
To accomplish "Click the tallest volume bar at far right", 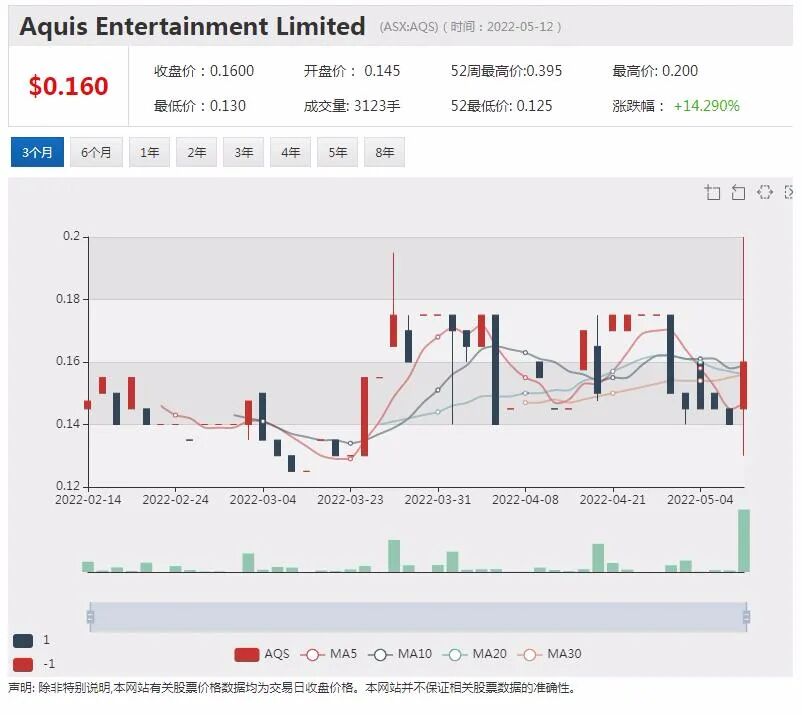I will coord(744,541).
